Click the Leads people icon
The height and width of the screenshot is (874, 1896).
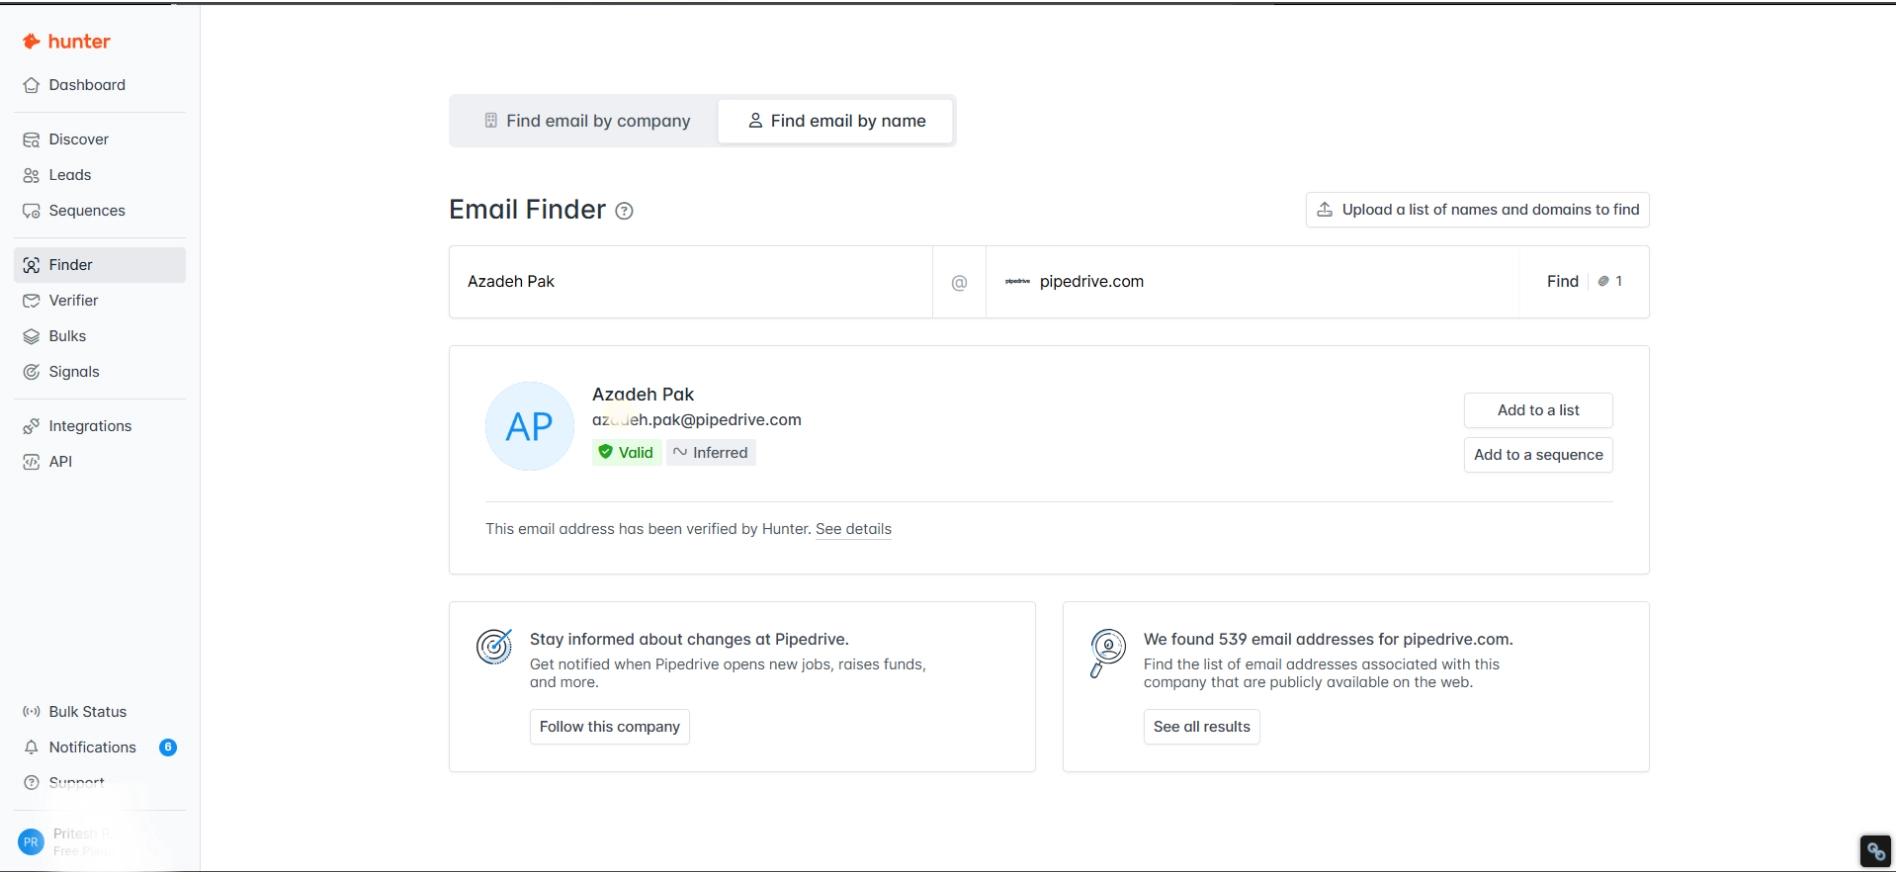[x=31, y=175]
